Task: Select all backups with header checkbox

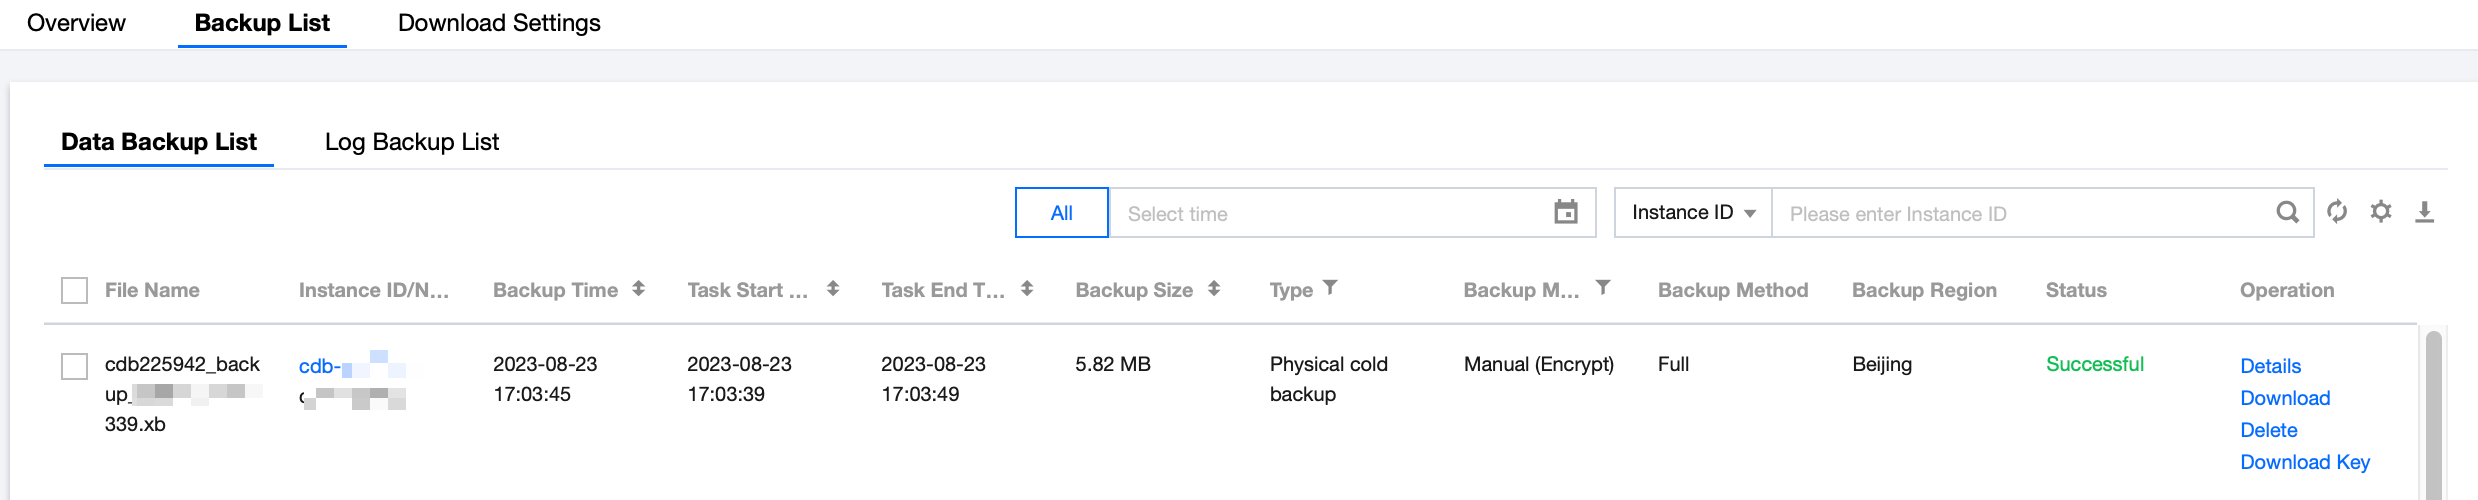Action: pyautogui.click(x=75, y=290)
